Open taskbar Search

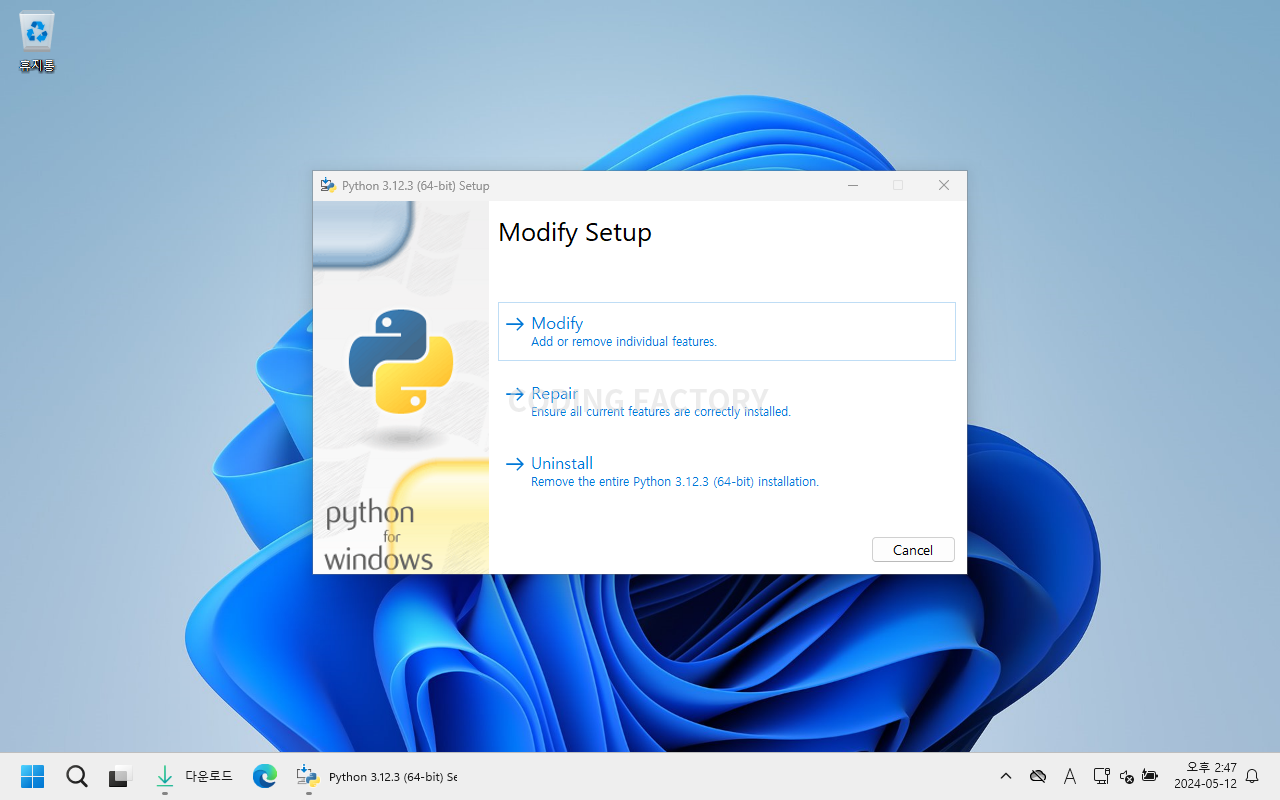(x=76, y=776)
